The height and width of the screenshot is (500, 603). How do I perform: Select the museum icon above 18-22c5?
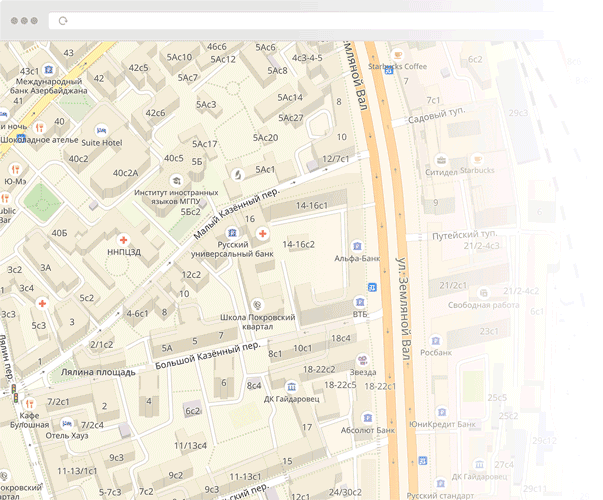point(292,386)
